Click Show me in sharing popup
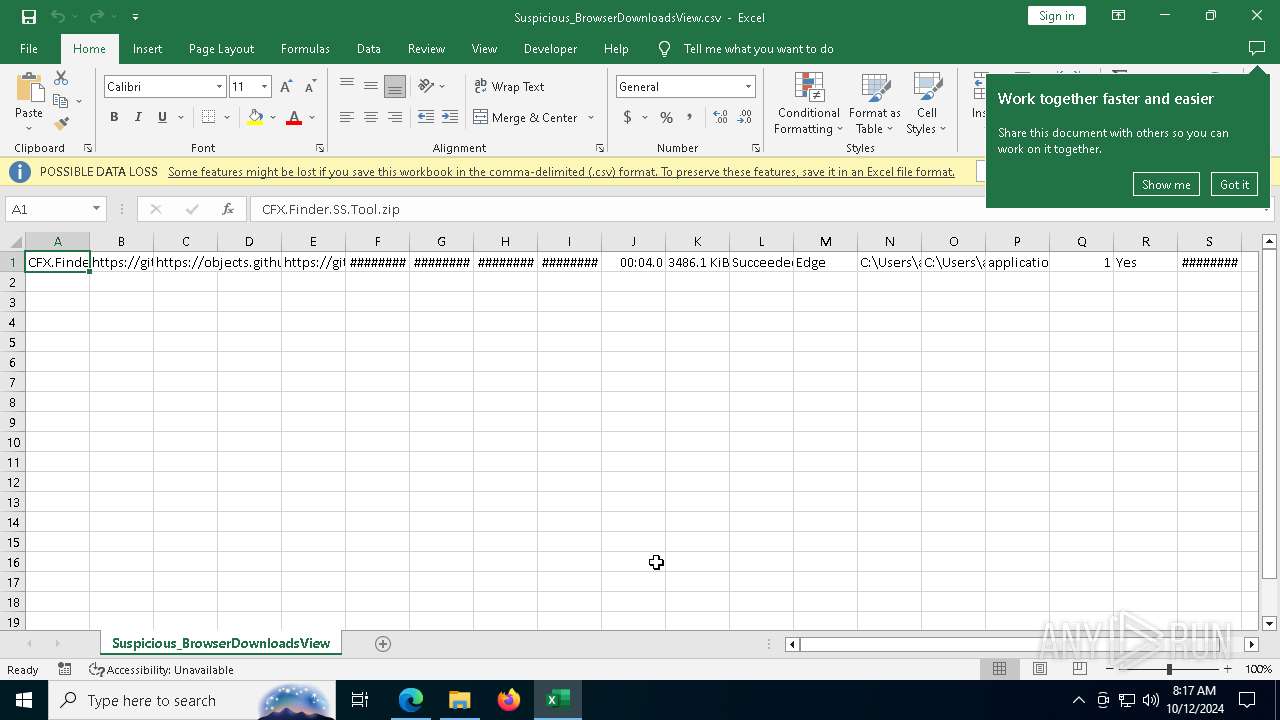The image size is (1280, 720). [x=1166, y=184]
